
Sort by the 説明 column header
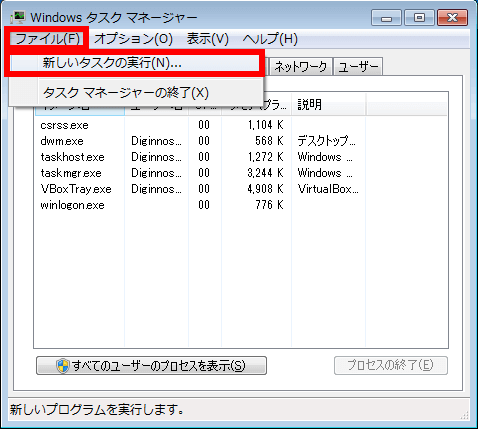329,105
